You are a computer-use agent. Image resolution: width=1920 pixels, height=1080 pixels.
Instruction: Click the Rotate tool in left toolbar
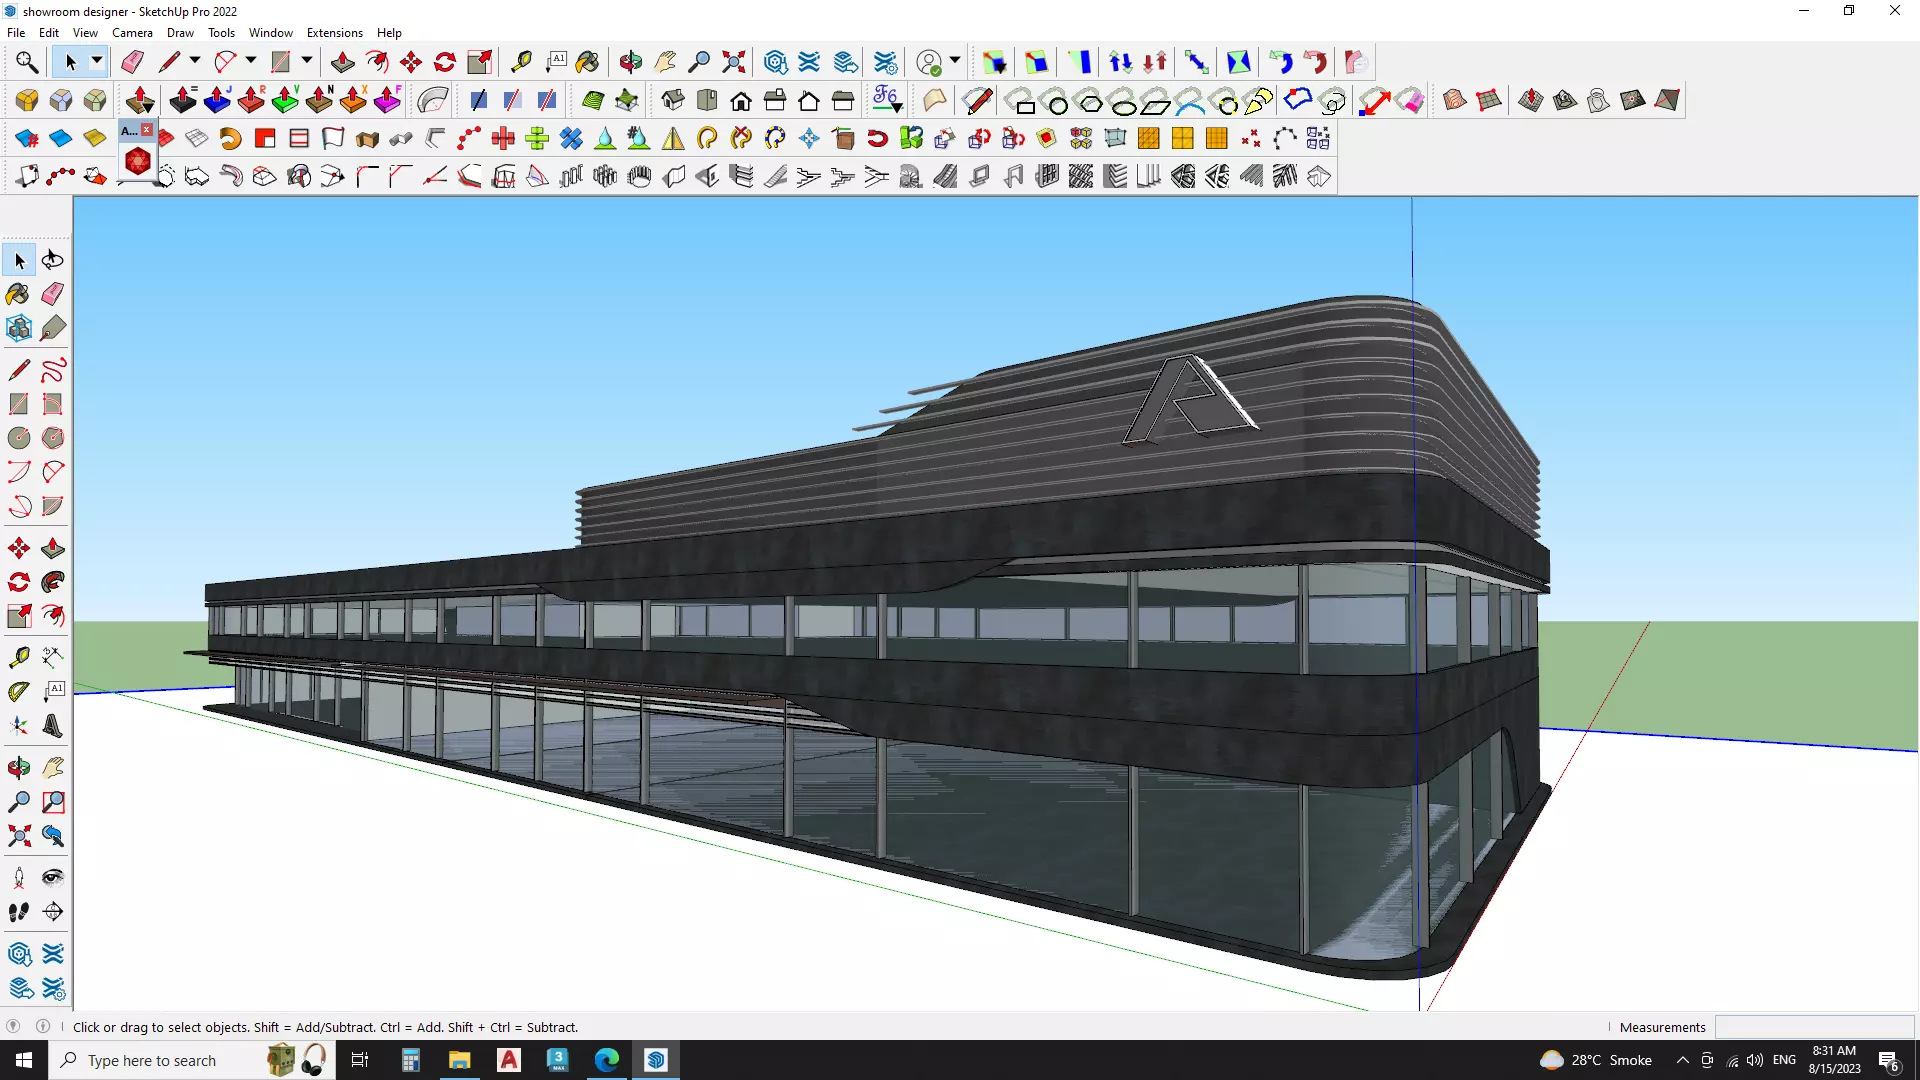click(18, 582)
